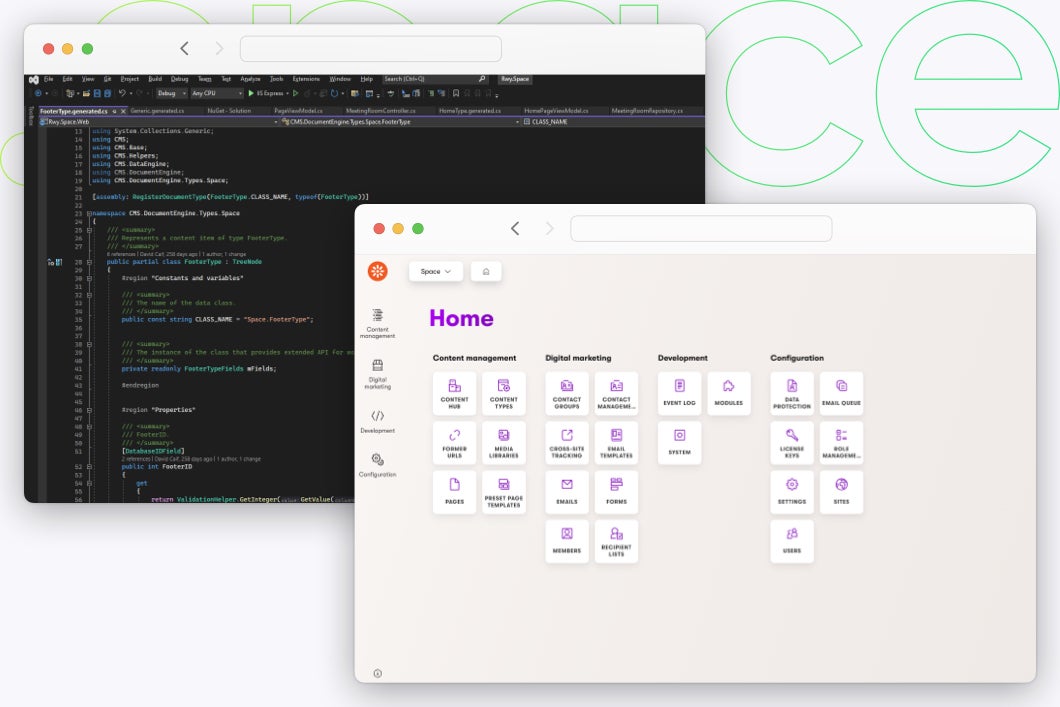Open the System application
This screenshot has height=707, width=1060.
point(679,442)
